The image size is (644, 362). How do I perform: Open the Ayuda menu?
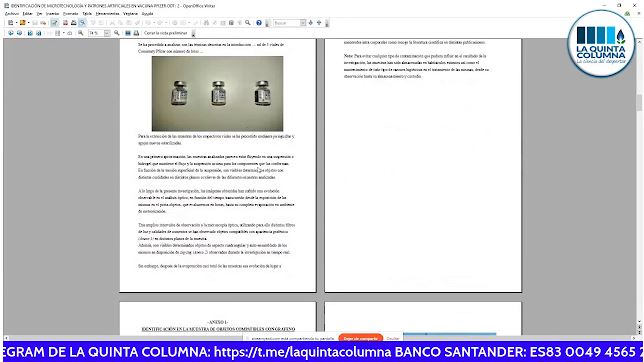point(147,14)
